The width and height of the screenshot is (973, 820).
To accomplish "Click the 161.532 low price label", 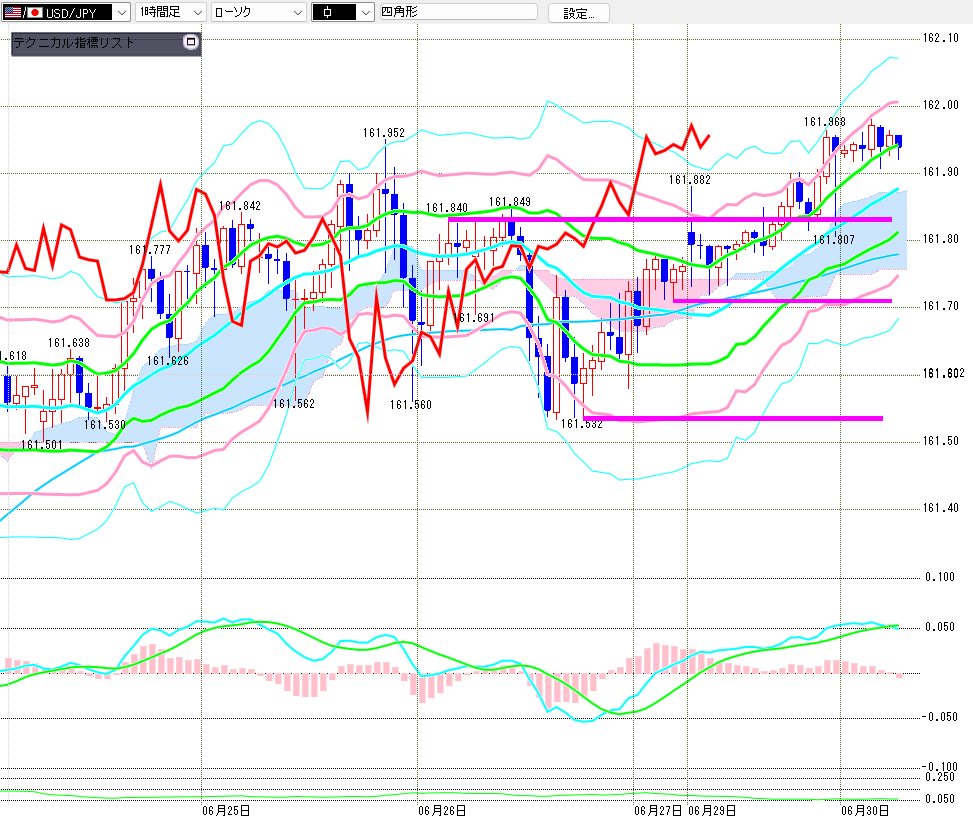I will (x=581, y=424).
